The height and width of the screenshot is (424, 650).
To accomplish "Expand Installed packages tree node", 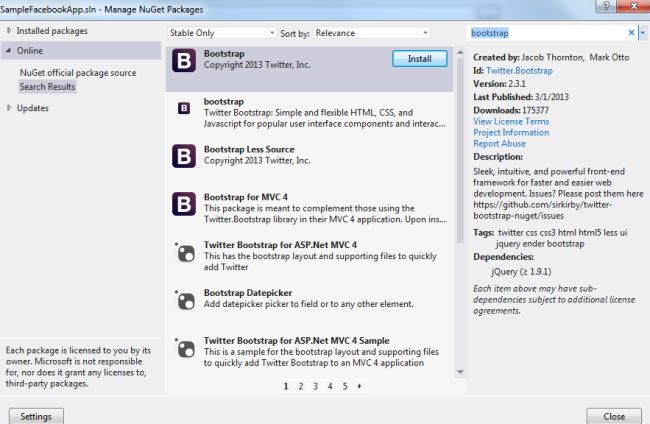I will 9,30.
